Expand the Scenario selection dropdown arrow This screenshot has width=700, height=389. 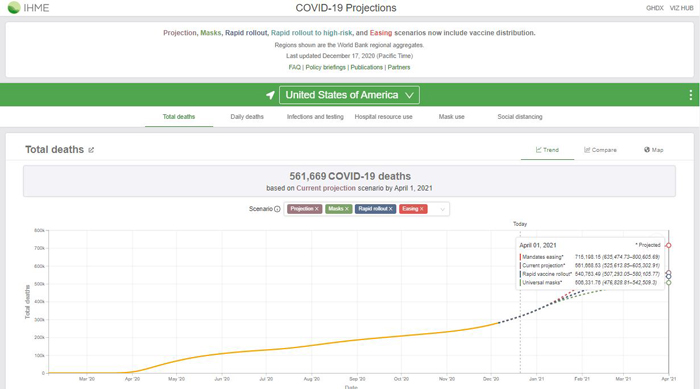(442, 209)
